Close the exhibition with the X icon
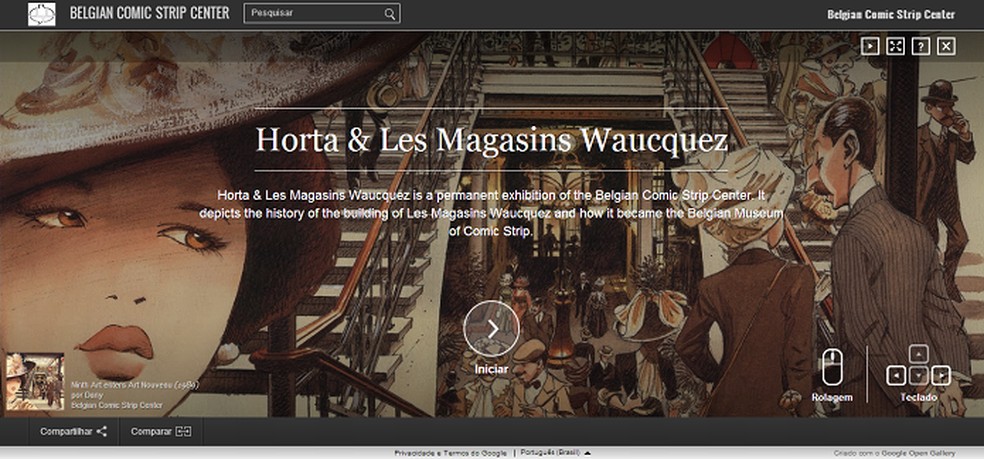 (x=947, y=46)
